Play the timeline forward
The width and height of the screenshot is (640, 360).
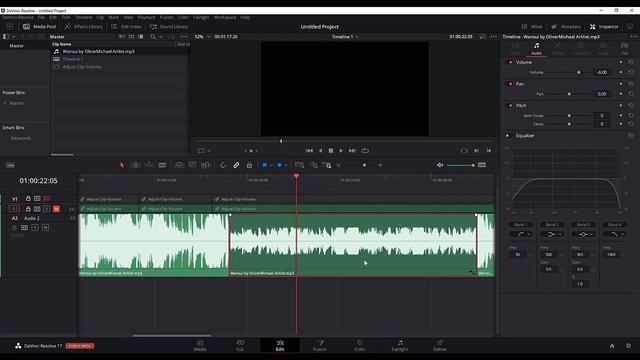tap(341, 151)
